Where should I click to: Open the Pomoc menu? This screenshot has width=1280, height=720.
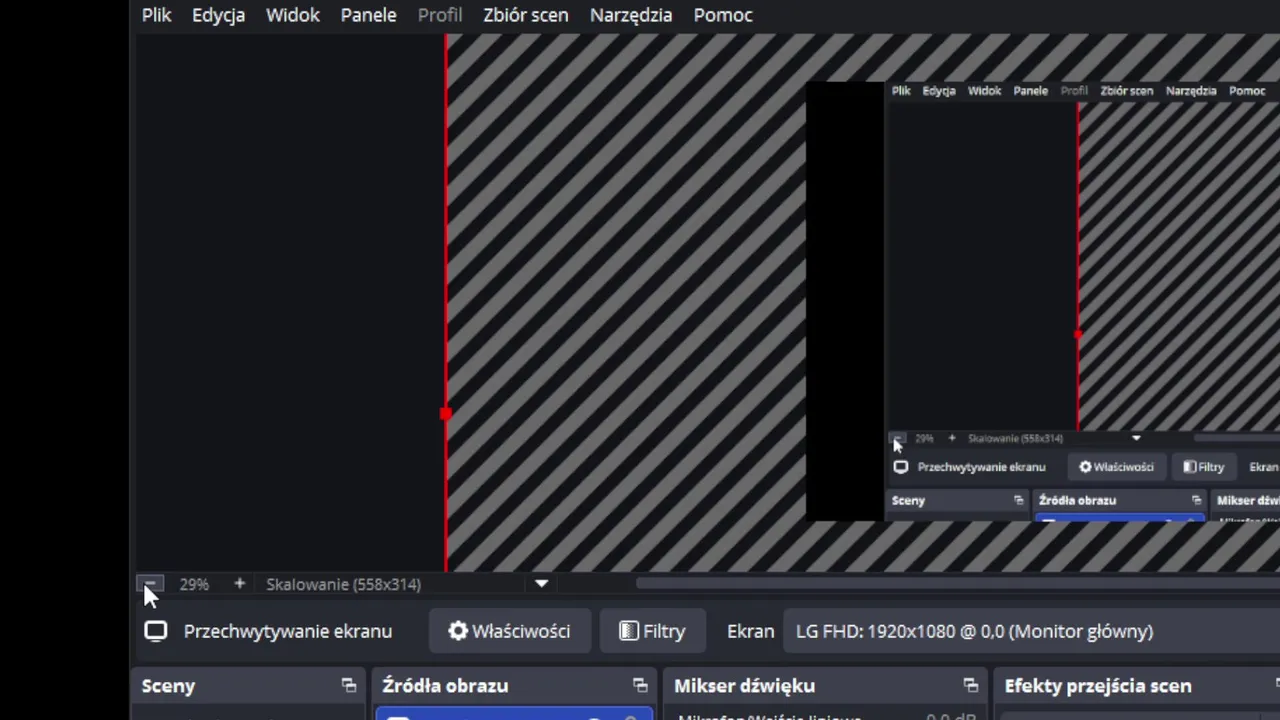pyautogui.click(x=723, y=15)
